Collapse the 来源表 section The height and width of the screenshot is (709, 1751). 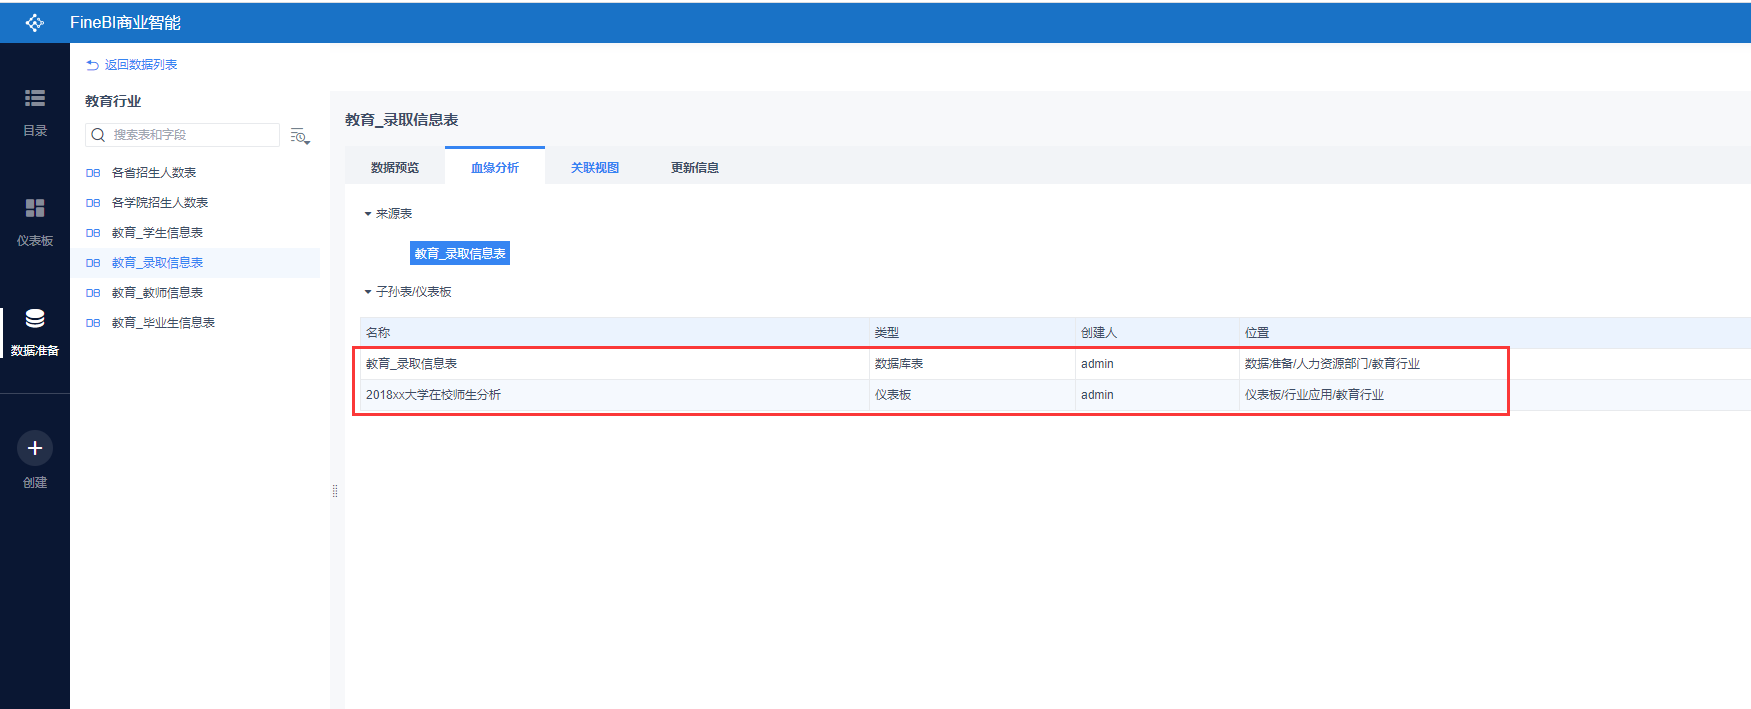click(368, 214)
